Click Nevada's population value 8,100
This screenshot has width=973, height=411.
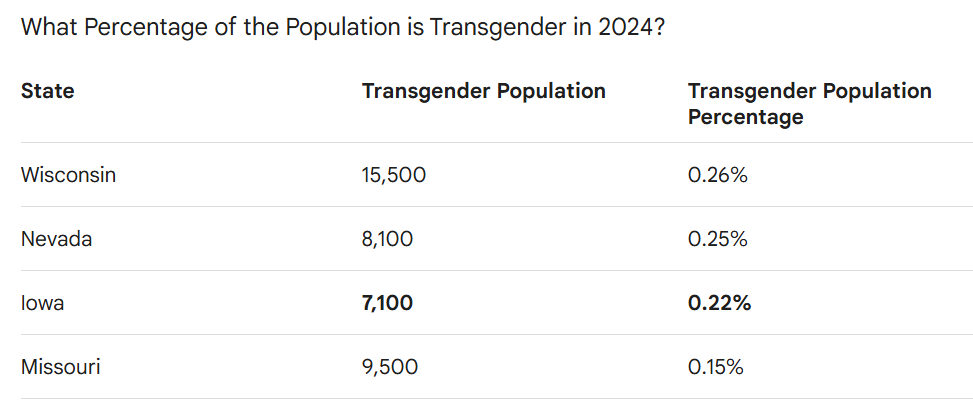[387, 239]
